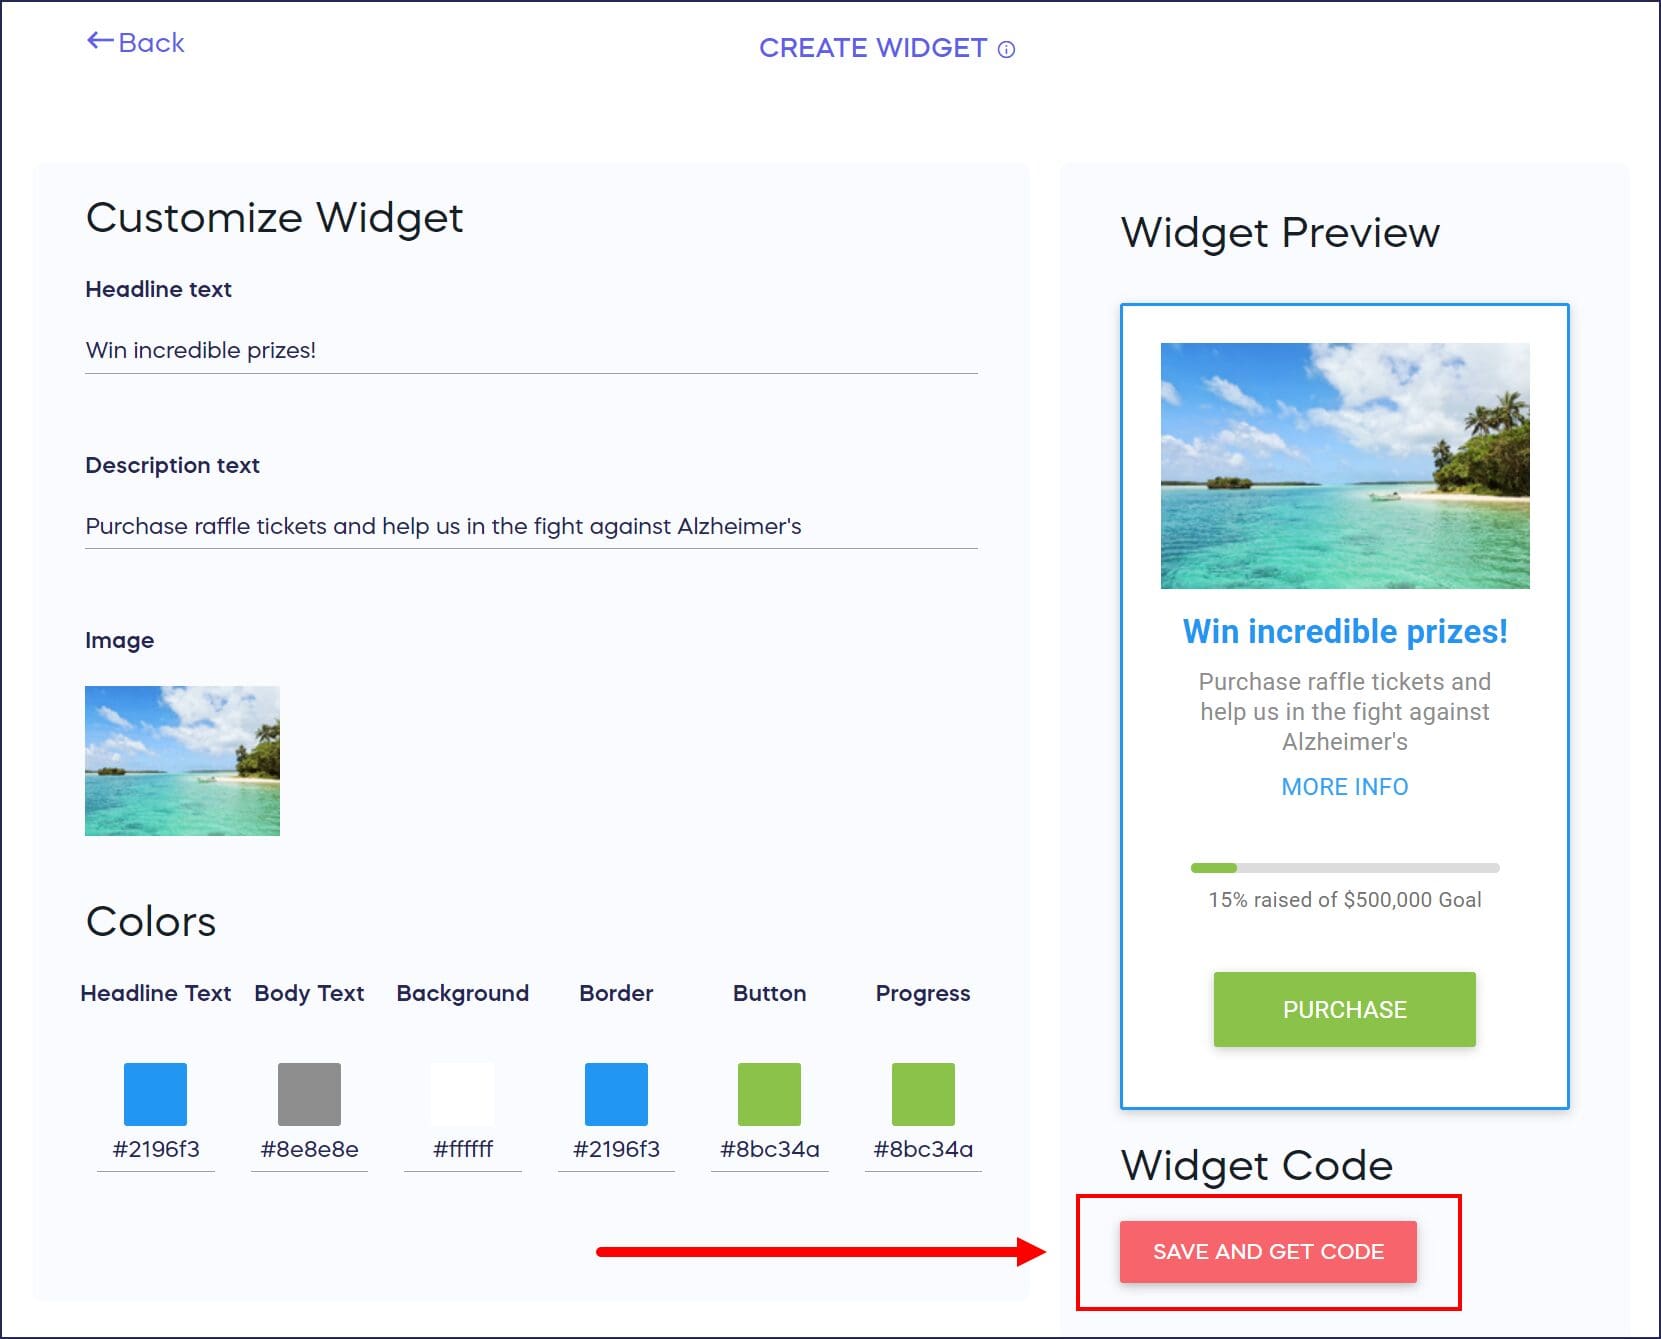Click the fundraising progress bar in preview
The image size is (1661, 1339).
1344,868
